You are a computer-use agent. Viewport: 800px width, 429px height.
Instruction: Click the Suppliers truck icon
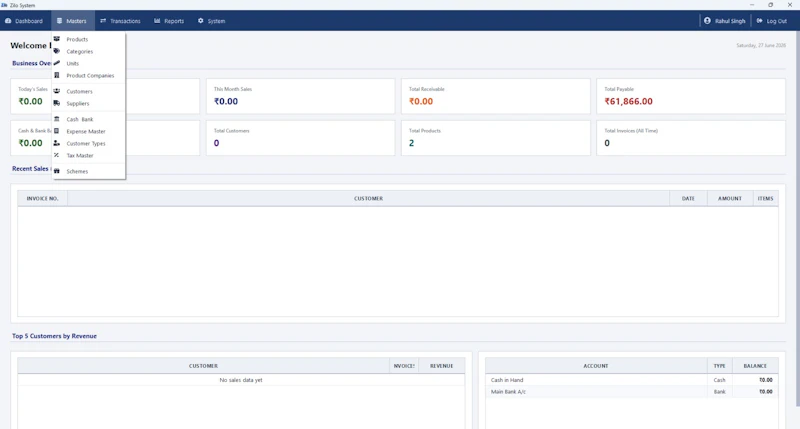point(57,103)
